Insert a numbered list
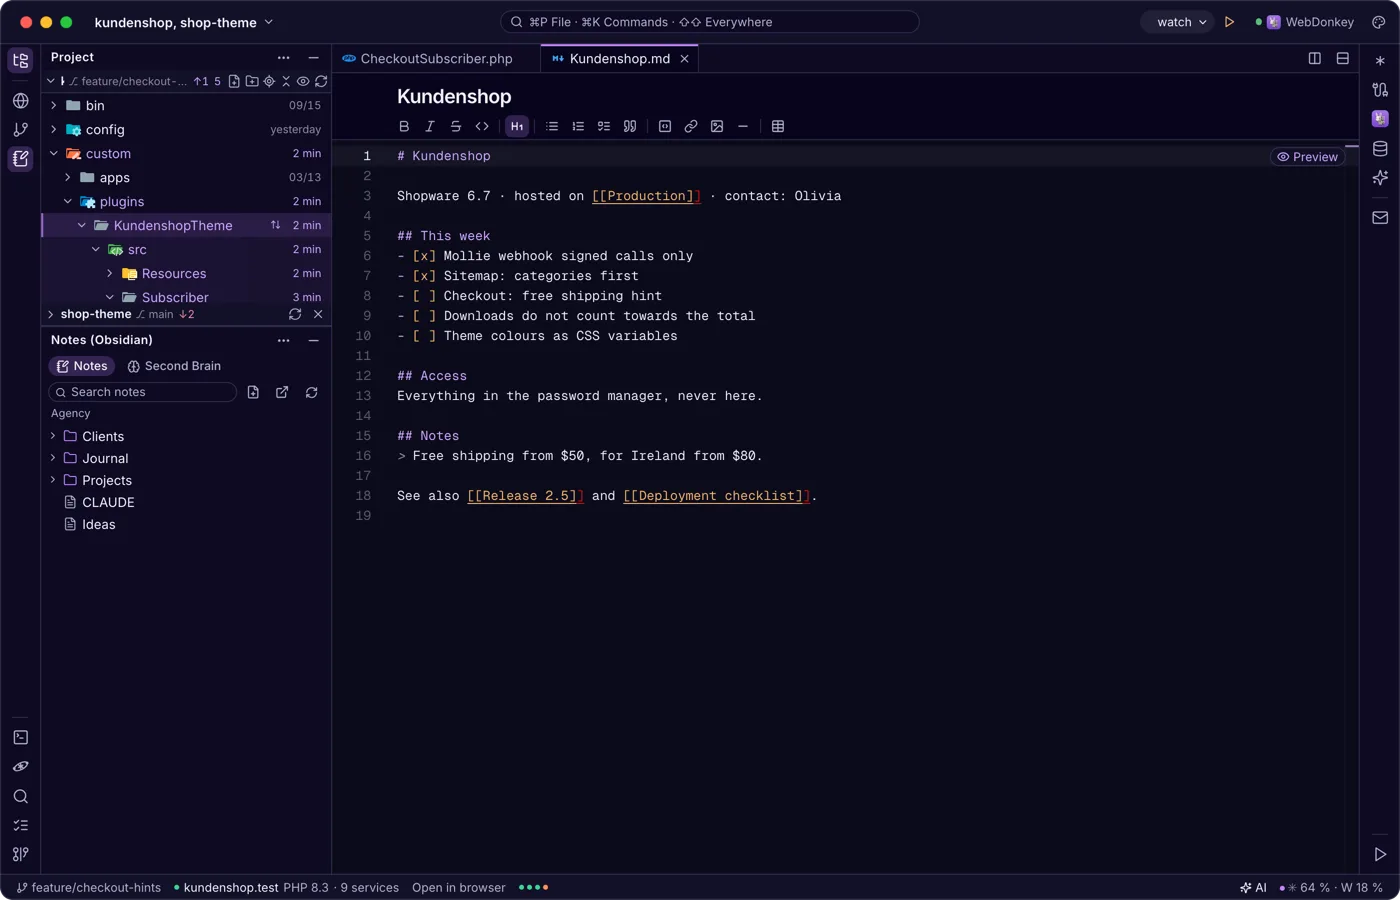The height and width of the screenshot is (900, 1400). pyautogui.click(x=578, y=126)
